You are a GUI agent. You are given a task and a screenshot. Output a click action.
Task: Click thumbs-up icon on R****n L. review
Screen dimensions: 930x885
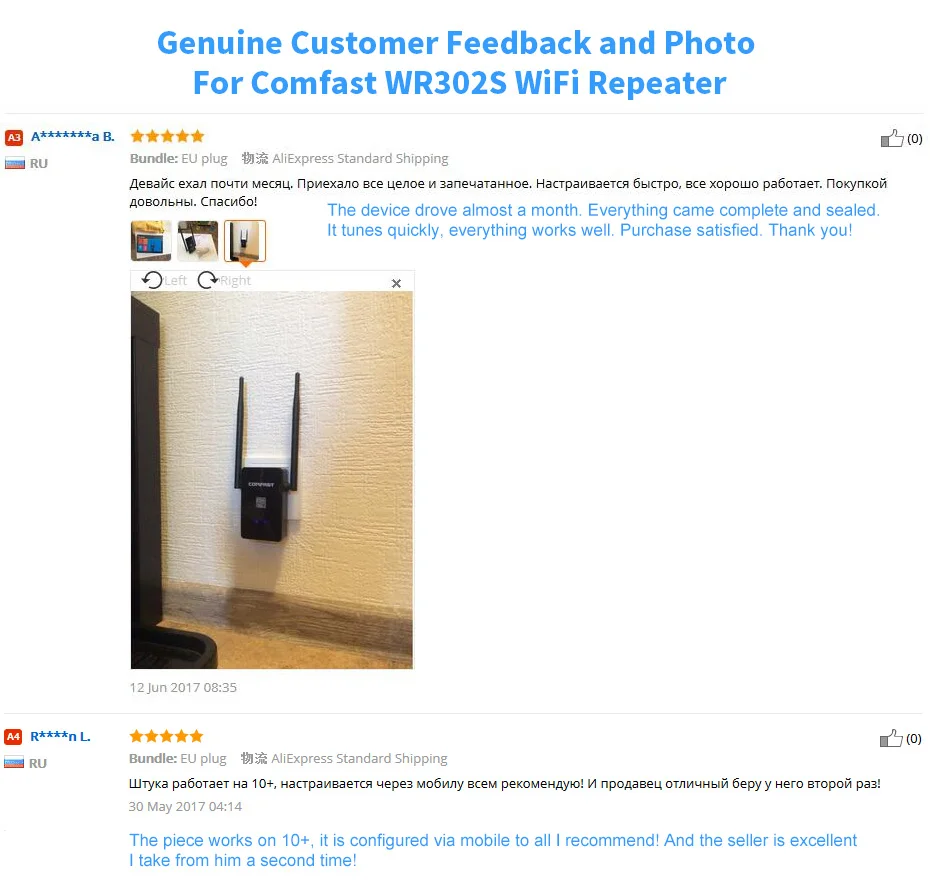[891, 738]
